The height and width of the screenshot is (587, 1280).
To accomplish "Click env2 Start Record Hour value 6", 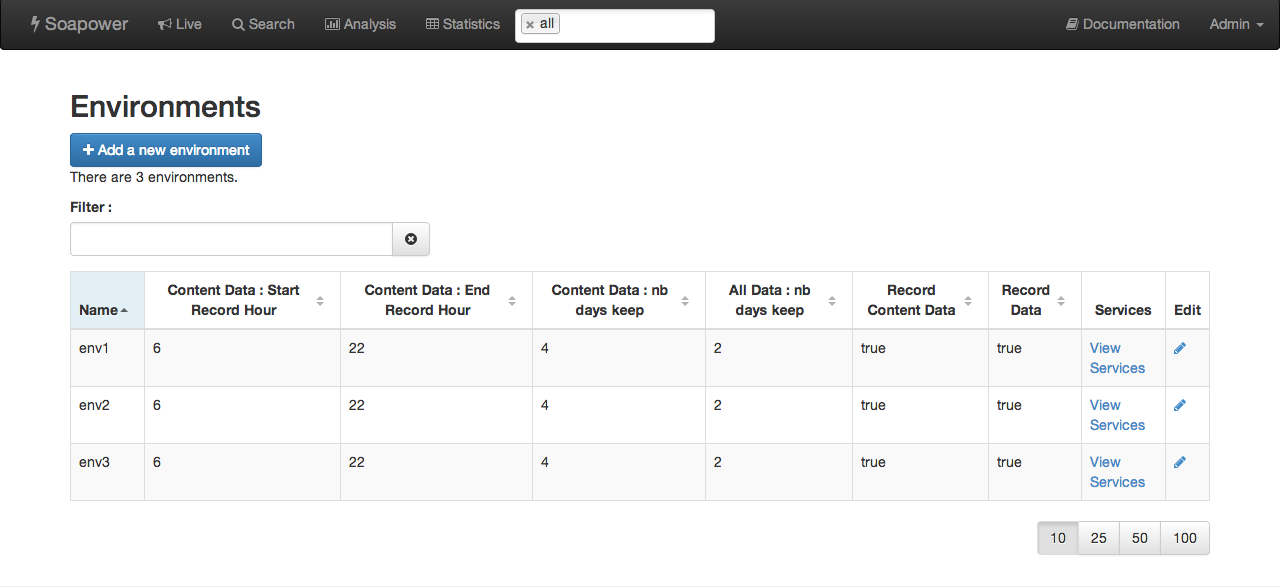I will (157, 405).
